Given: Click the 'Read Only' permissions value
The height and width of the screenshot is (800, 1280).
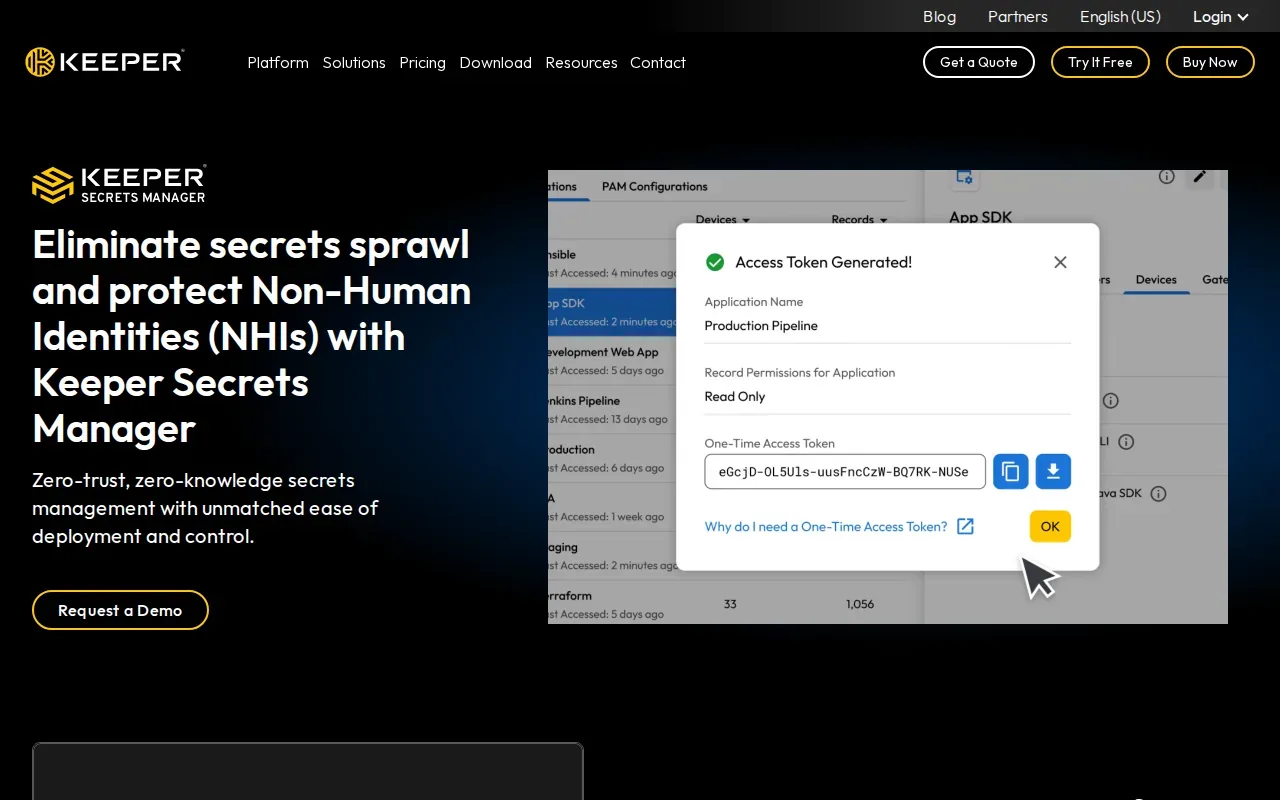Looking at the screenshot, I should click(734, 397).
